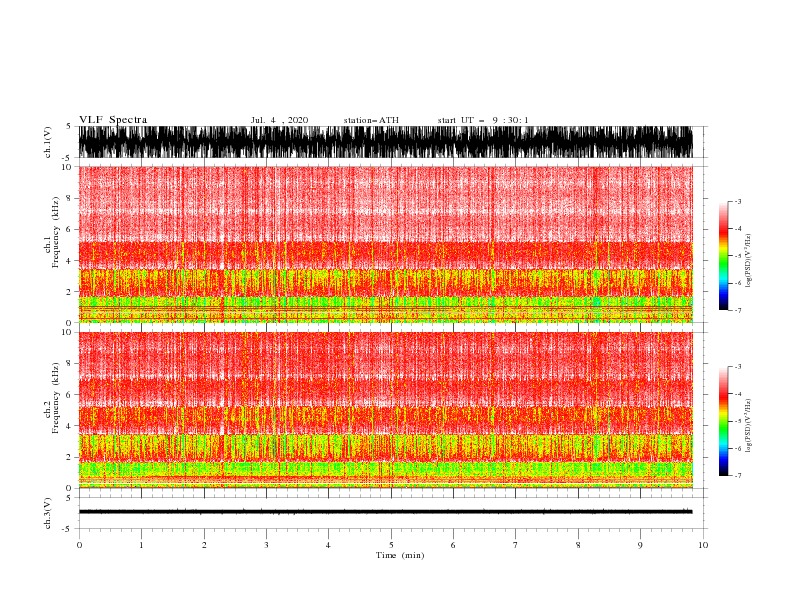Click the "6" tick on ch.2 frequency axis

pyautogui.click(x=70, y=395)
